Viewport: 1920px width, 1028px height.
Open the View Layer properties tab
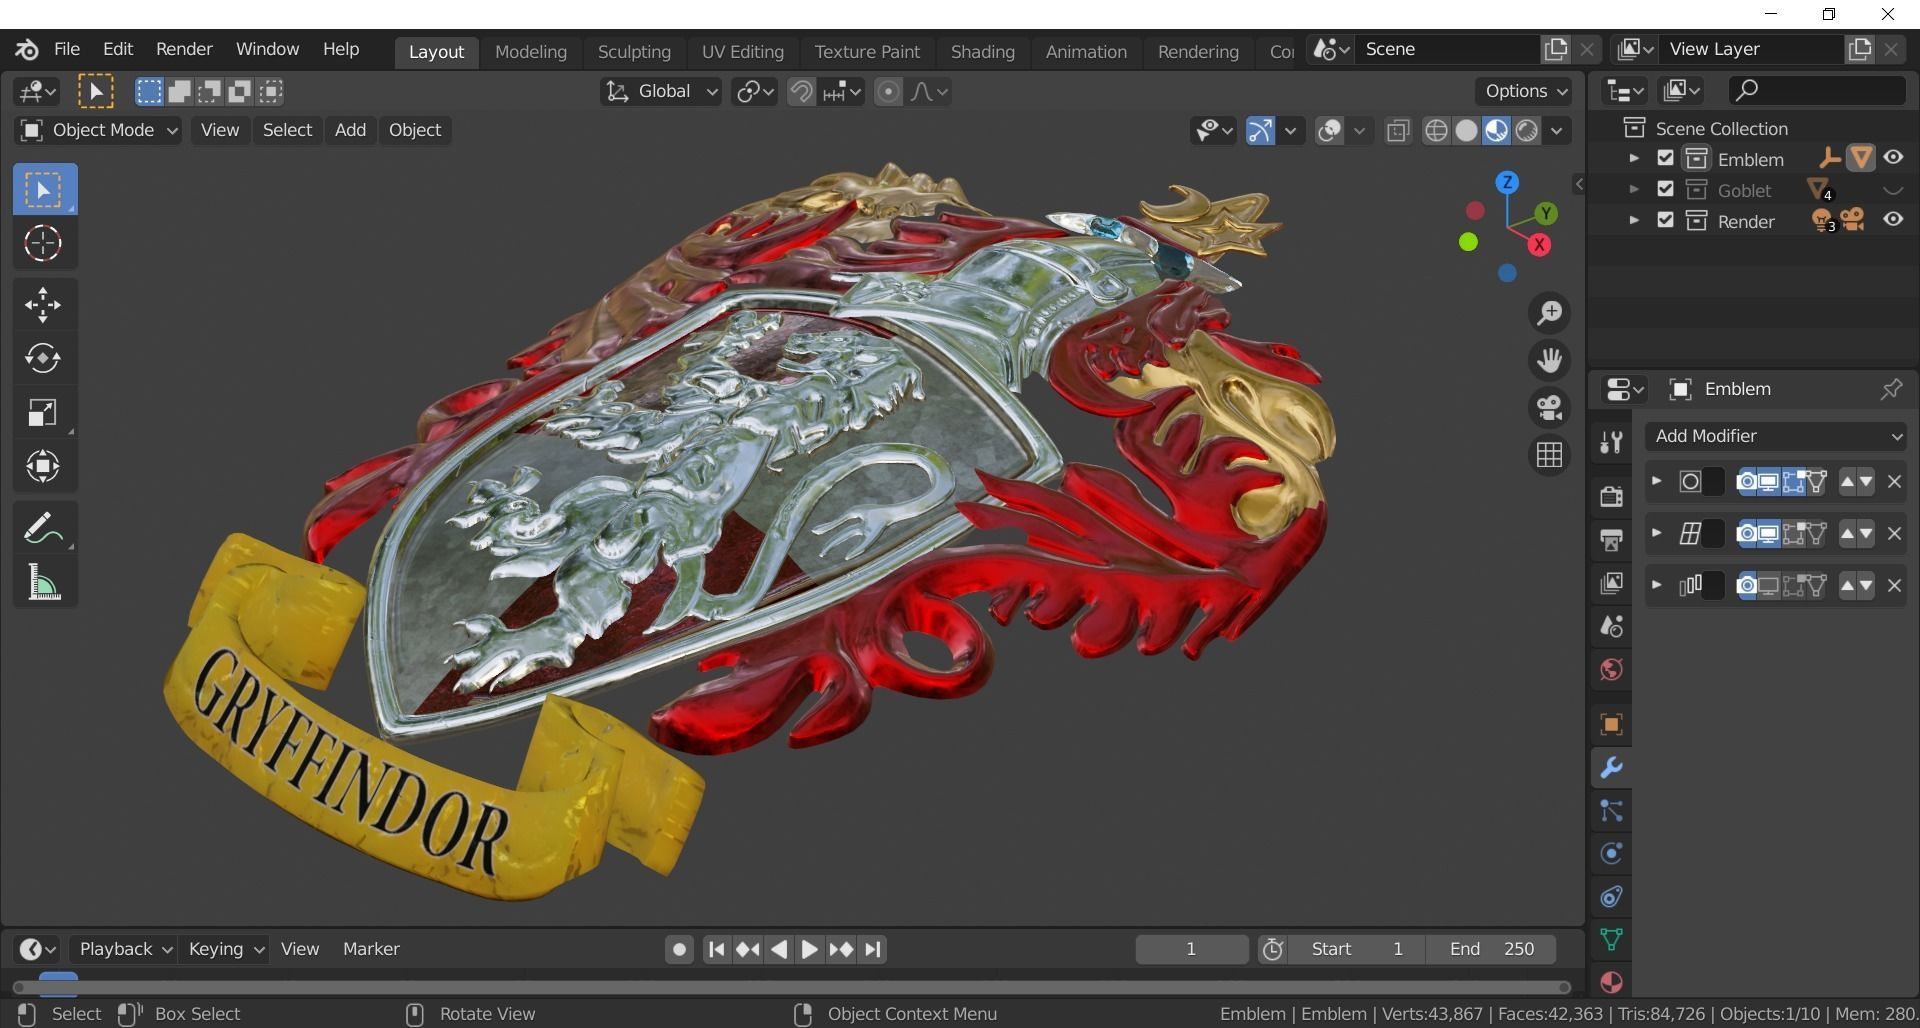coord(1611,583)
